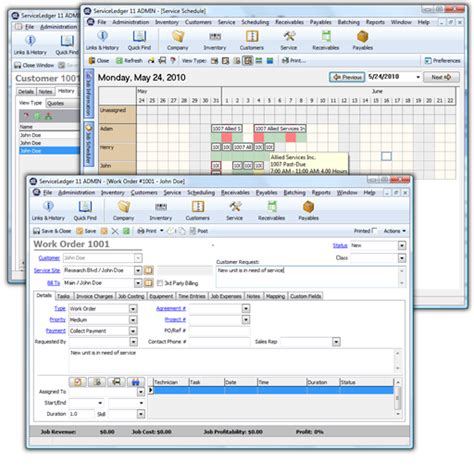Click Company icon in Service Schedule window

[x=178, y=41]
